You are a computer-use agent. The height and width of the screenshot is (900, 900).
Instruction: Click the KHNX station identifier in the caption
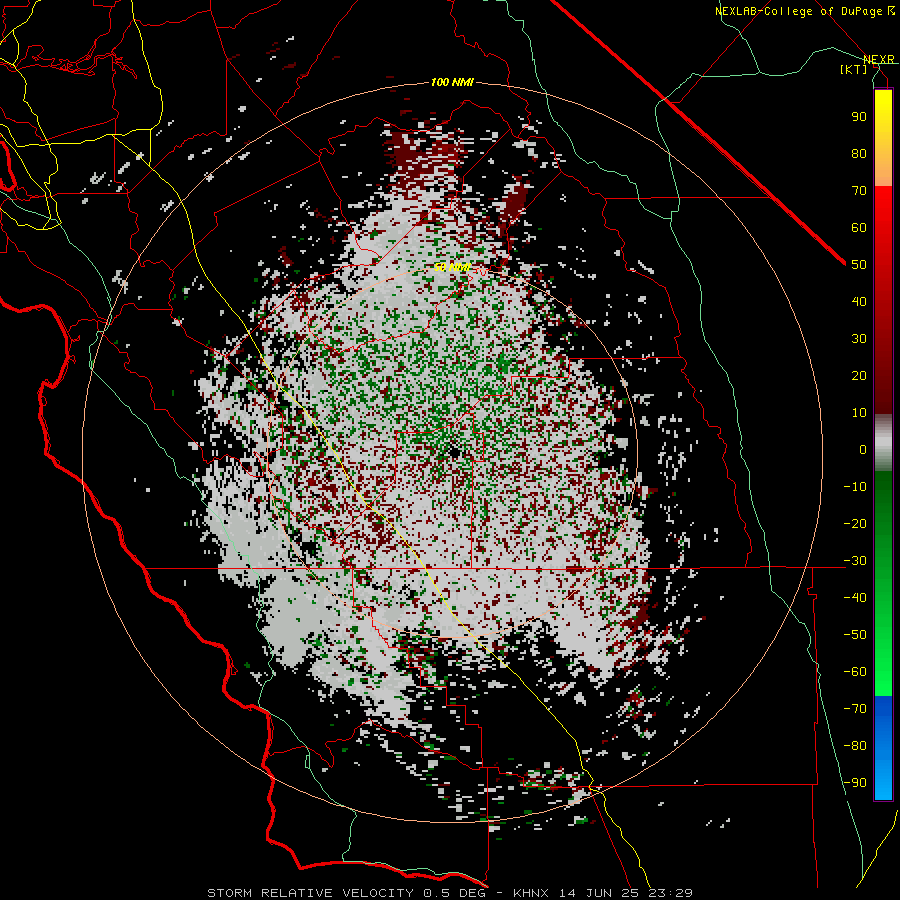pyautogui.click(x=531, y=893)
